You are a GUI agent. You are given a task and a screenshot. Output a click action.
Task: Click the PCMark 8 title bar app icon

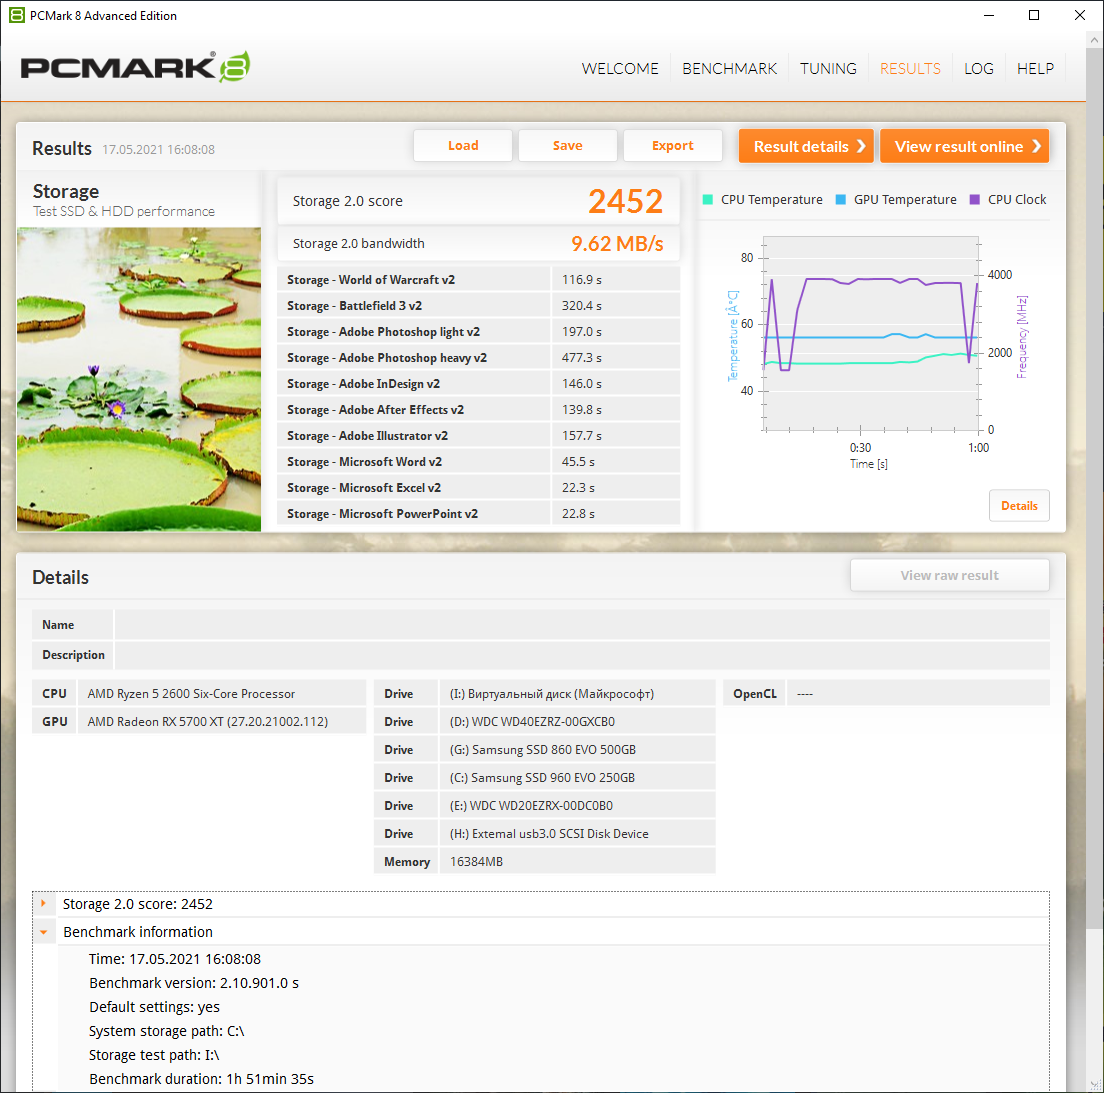tap(16, 15)
